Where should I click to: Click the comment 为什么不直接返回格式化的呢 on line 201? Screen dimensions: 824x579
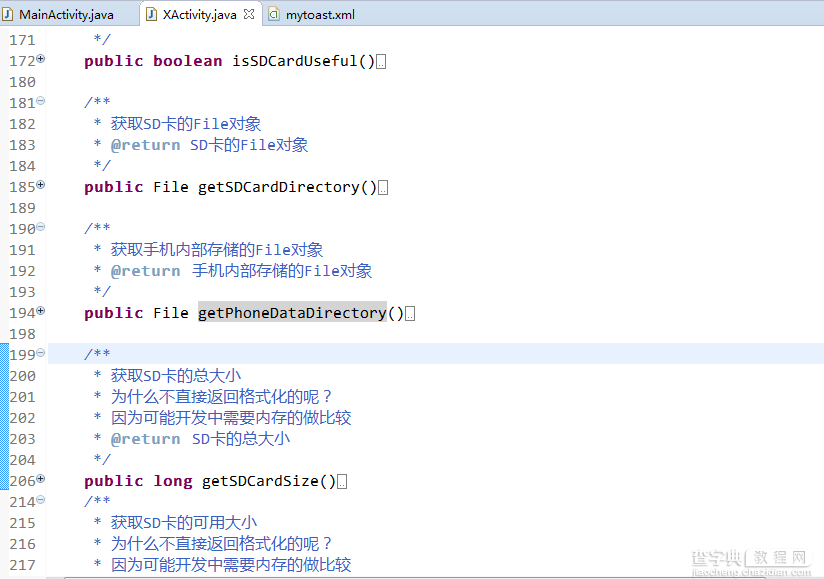pyautogui.click(x=215, y=397)
